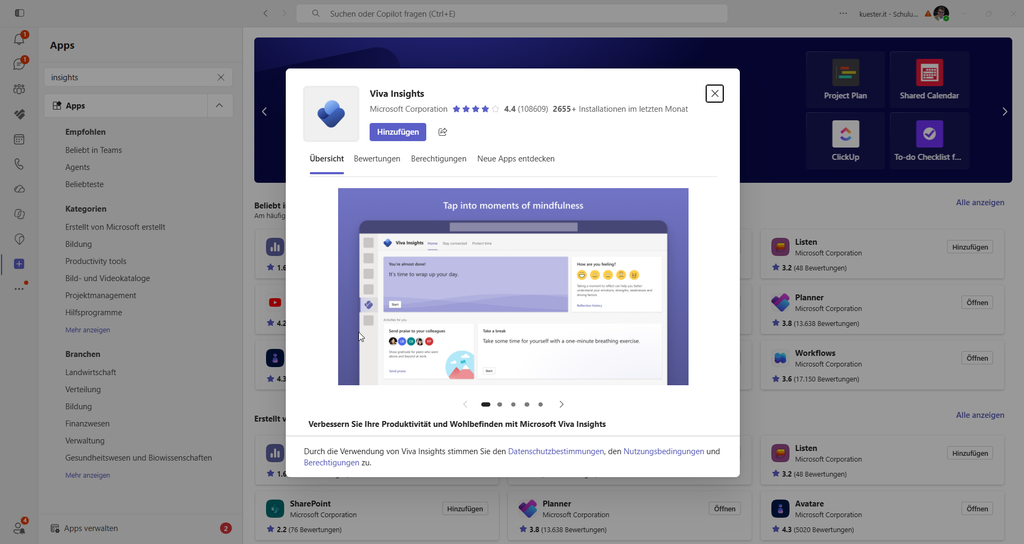Open the OneDrive cloud icon in sidebar
This screenshot has width=1024, height=544.
click(x=19, y=189)
